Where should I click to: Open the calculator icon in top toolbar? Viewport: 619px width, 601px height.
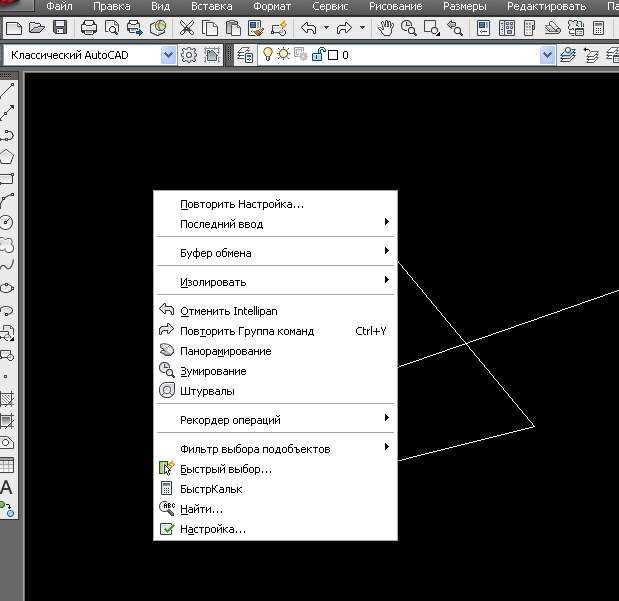click(x=598, y=28)
